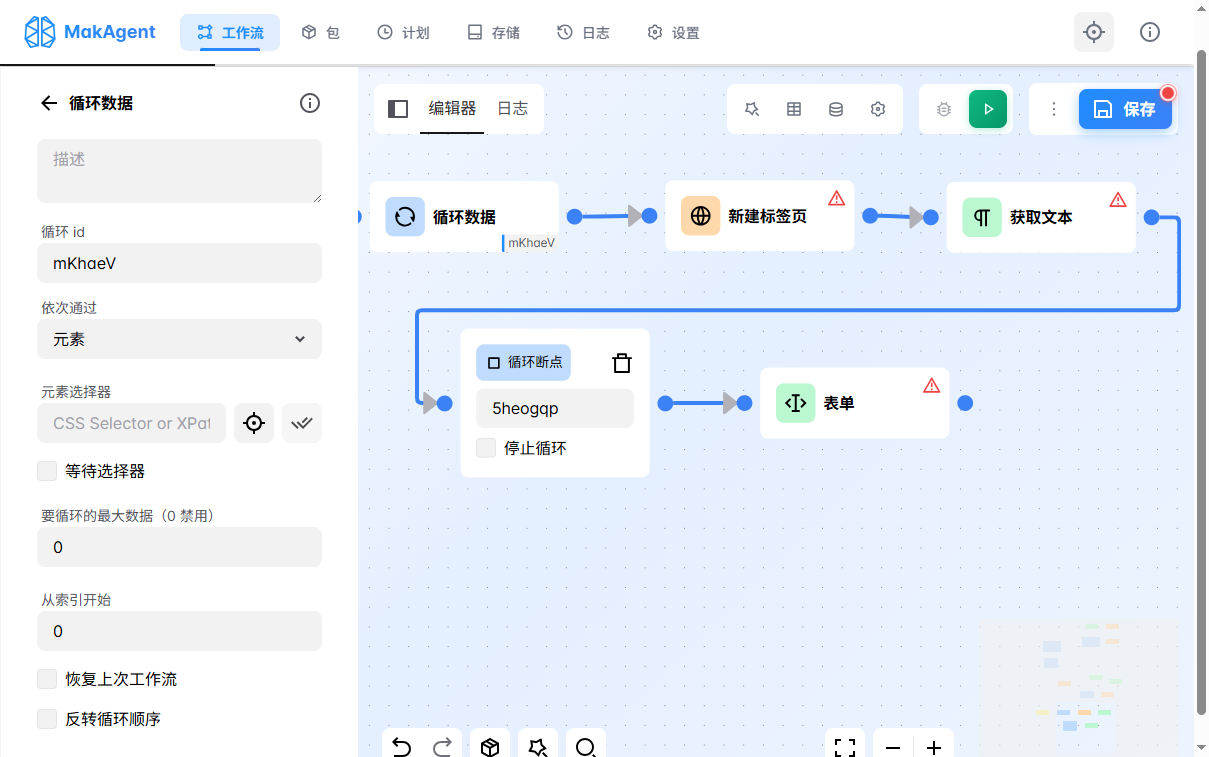1209x757 pixels.
Task: Open the data table icon in the toolbar
Action: [794, 109]
